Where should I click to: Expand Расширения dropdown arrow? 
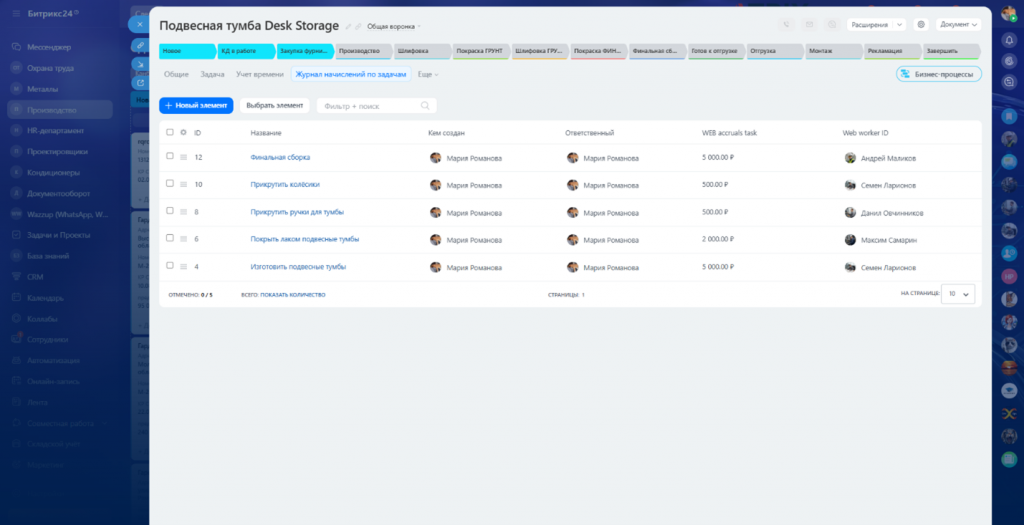899,25
